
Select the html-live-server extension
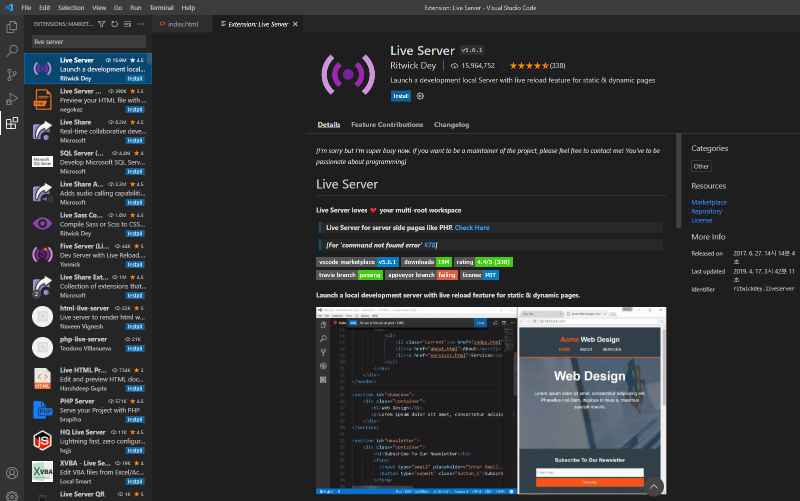[88, 317]
